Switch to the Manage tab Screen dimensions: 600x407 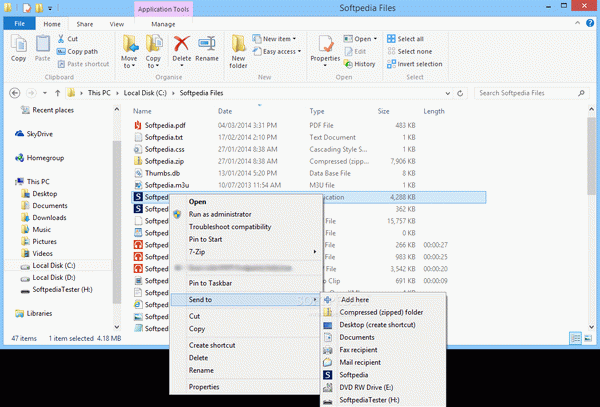163,24
